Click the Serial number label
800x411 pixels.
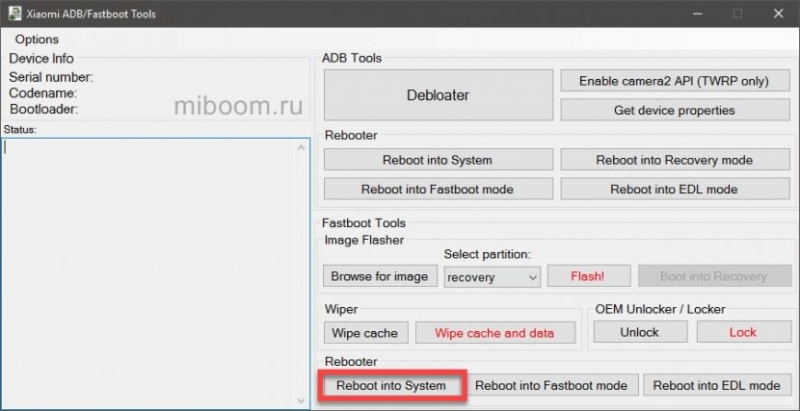pyautogui.click(x=51, y=78)
